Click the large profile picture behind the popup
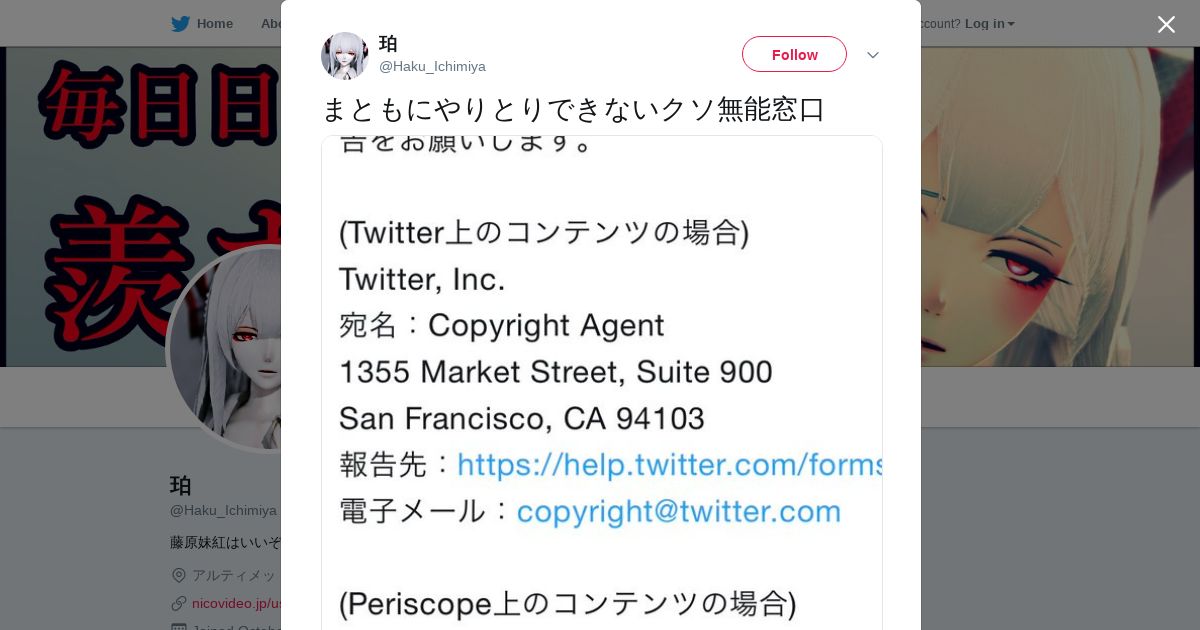The height and width of the screenshot is (630, 1200). tap(225, 350)
